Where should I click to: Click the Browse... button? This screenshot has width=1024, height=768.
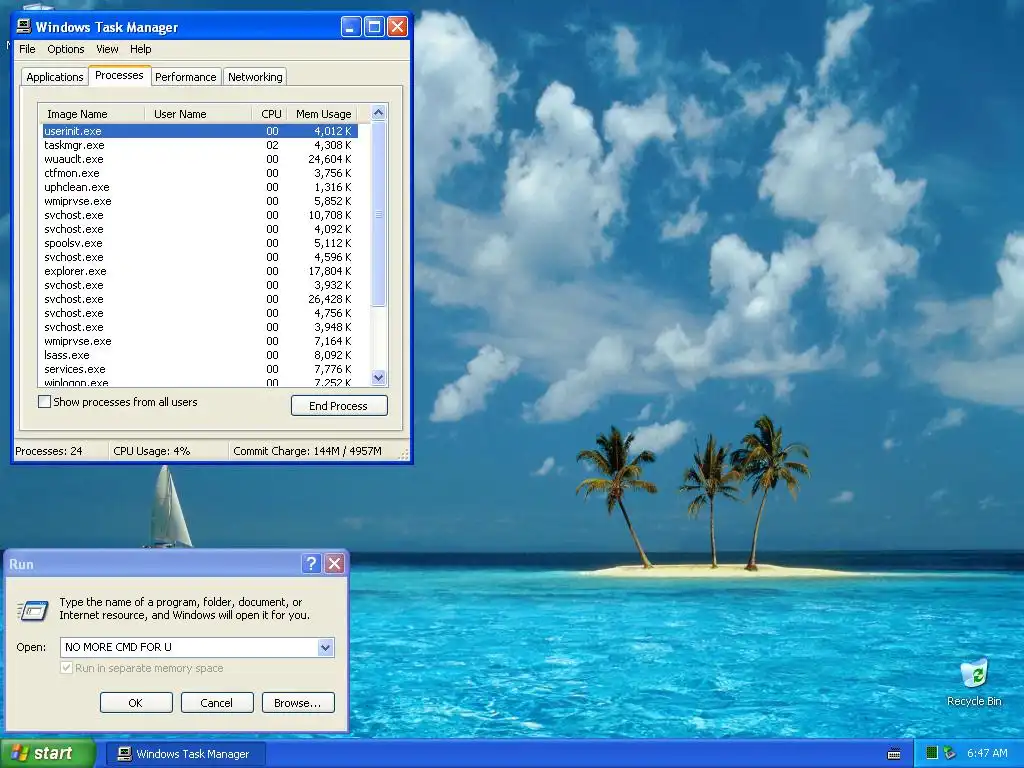298,703
